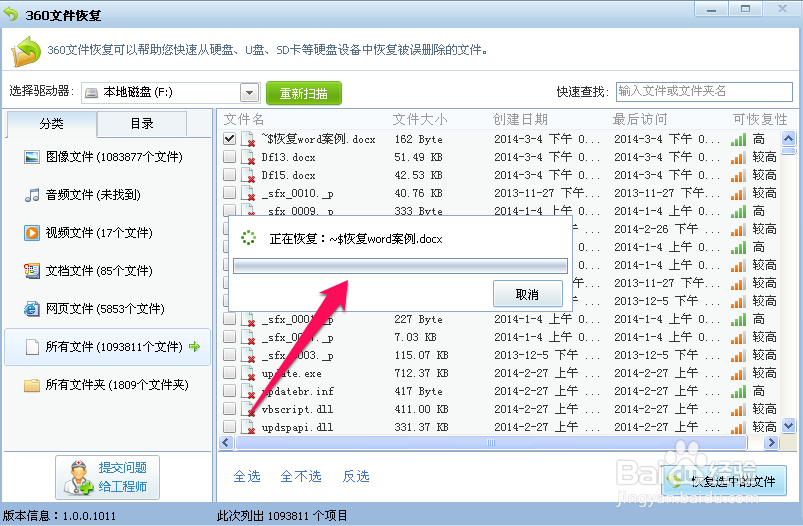Image resolution: width=803 pixels, height=526 pixels.
Task: Check the vbscript.dll checkbox
Action: click(x=229, y=408)
